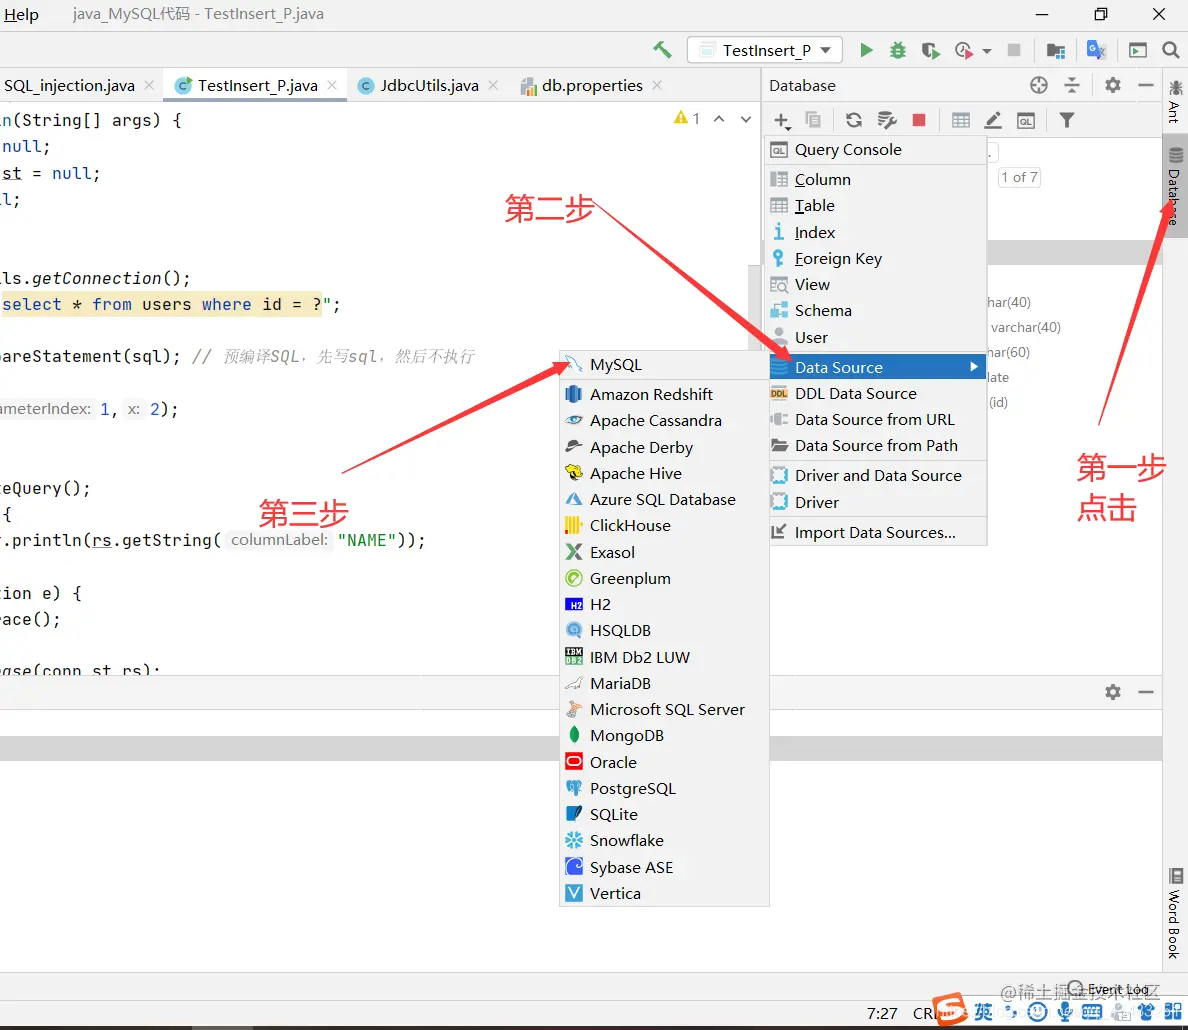The height and width of the screenshot is (1030, 1188).
Task: Open Database panel settings gear
Action: (1112, 85)
